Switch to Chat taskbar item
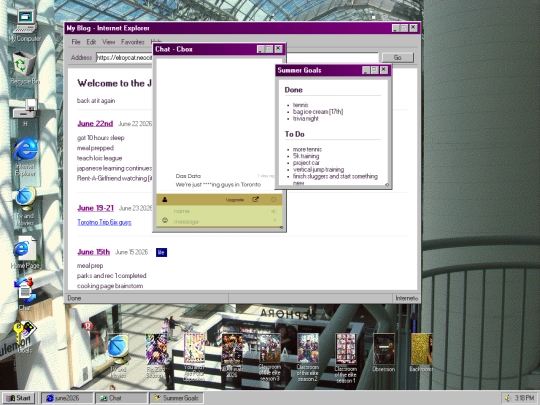 coord(121,398)
